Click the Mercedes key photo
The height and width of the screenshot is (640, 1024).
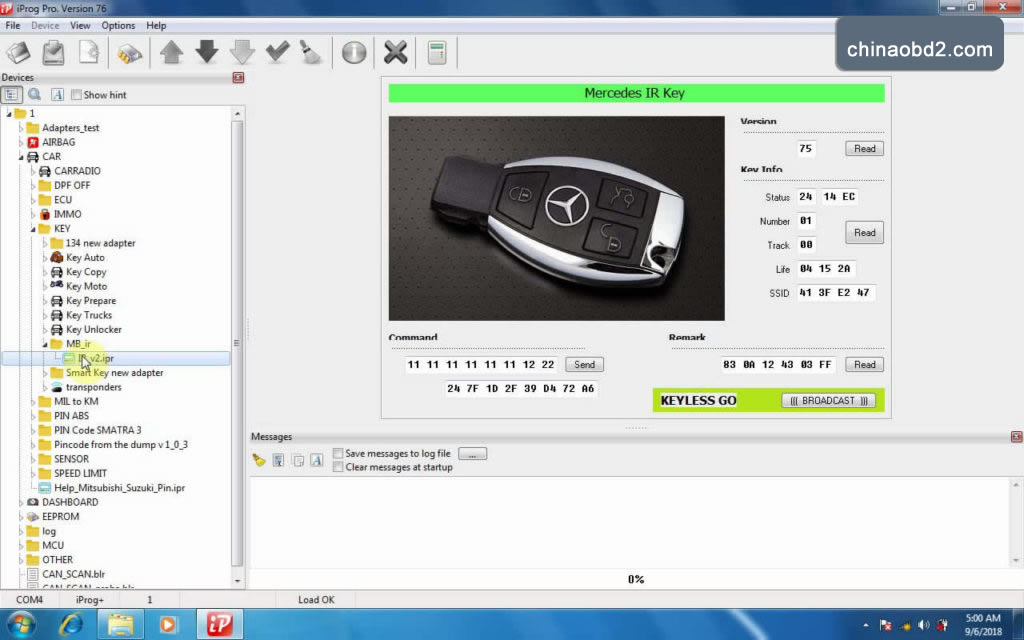coord(556,218)
